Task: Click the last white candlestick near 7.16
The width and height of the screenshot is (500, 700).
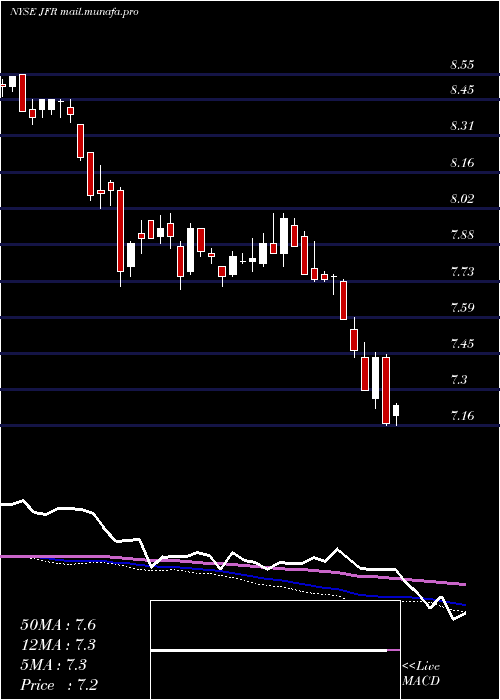Action: [396, 414]
